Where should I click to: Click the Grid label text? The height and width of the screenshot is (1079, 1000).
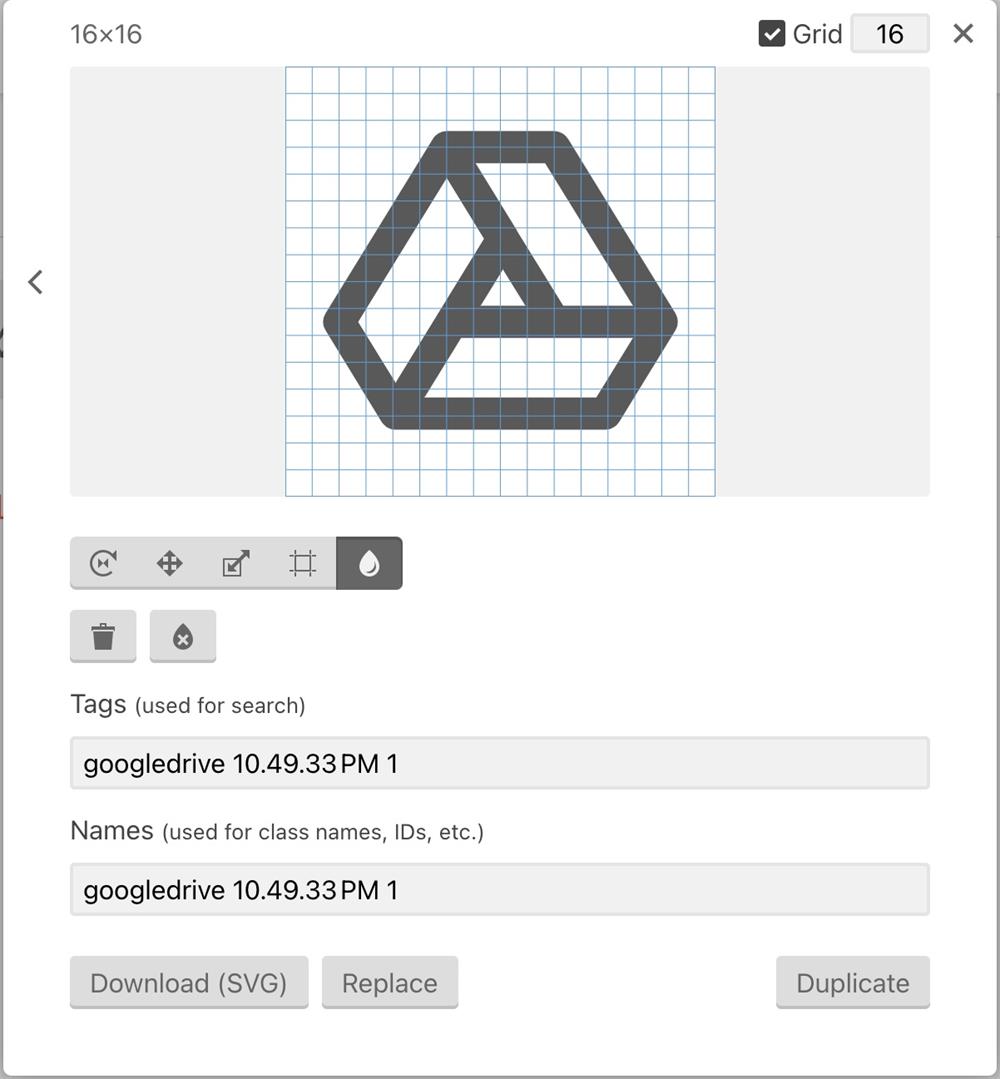coord(817,34)
